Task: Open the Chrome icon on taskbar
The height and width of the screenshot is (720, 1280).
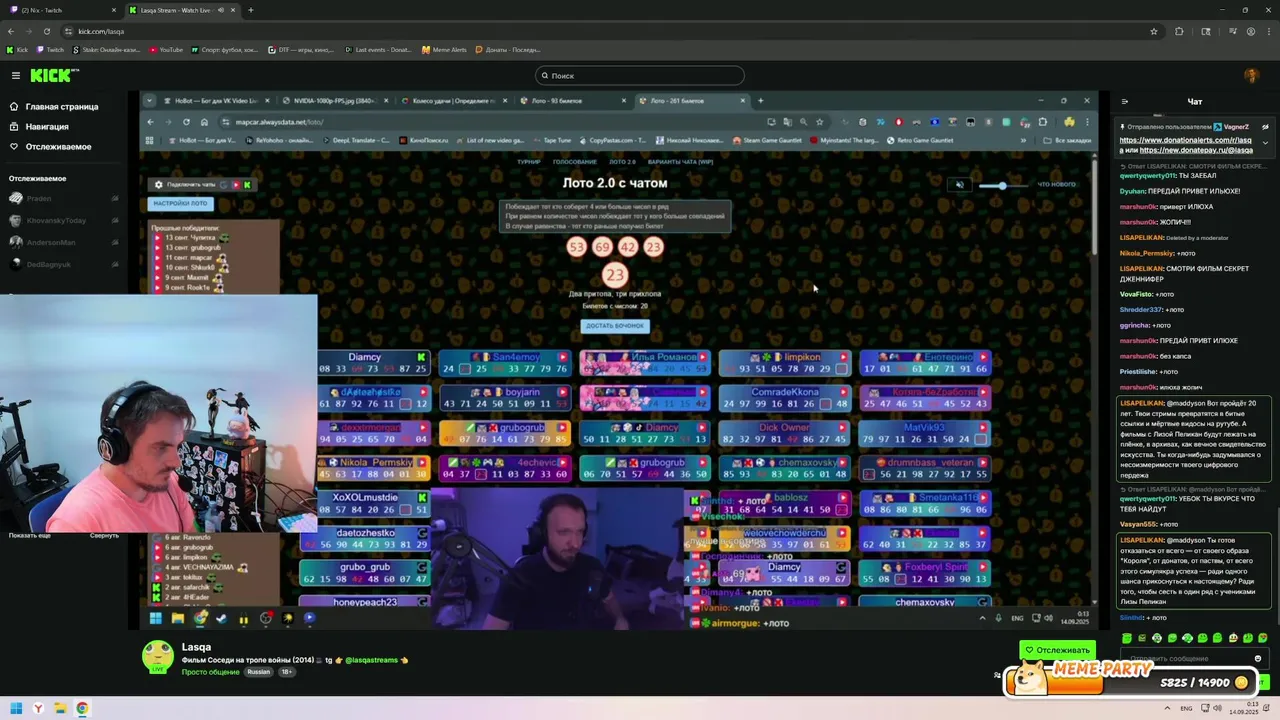Action: click(82, 708)
